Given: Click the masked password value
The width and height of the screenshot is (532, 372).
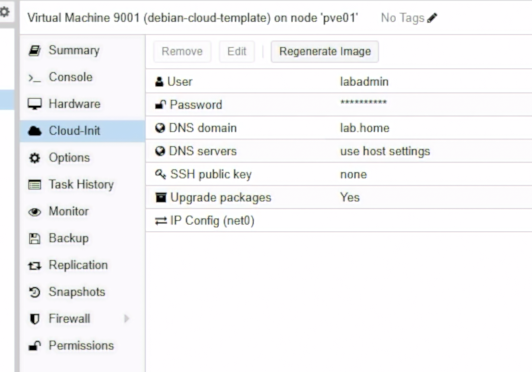Looking at the screenshot, I should 363,102.
